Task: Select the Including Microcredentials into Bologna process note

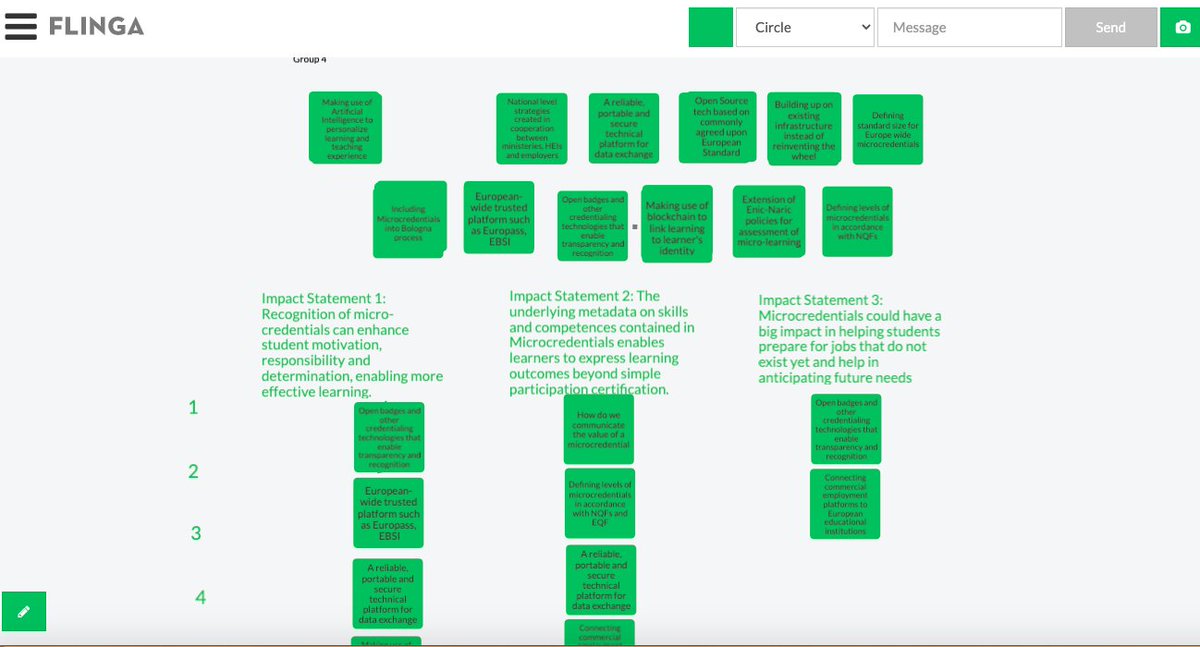Action: pyautogui.click(x=408, y=218)
